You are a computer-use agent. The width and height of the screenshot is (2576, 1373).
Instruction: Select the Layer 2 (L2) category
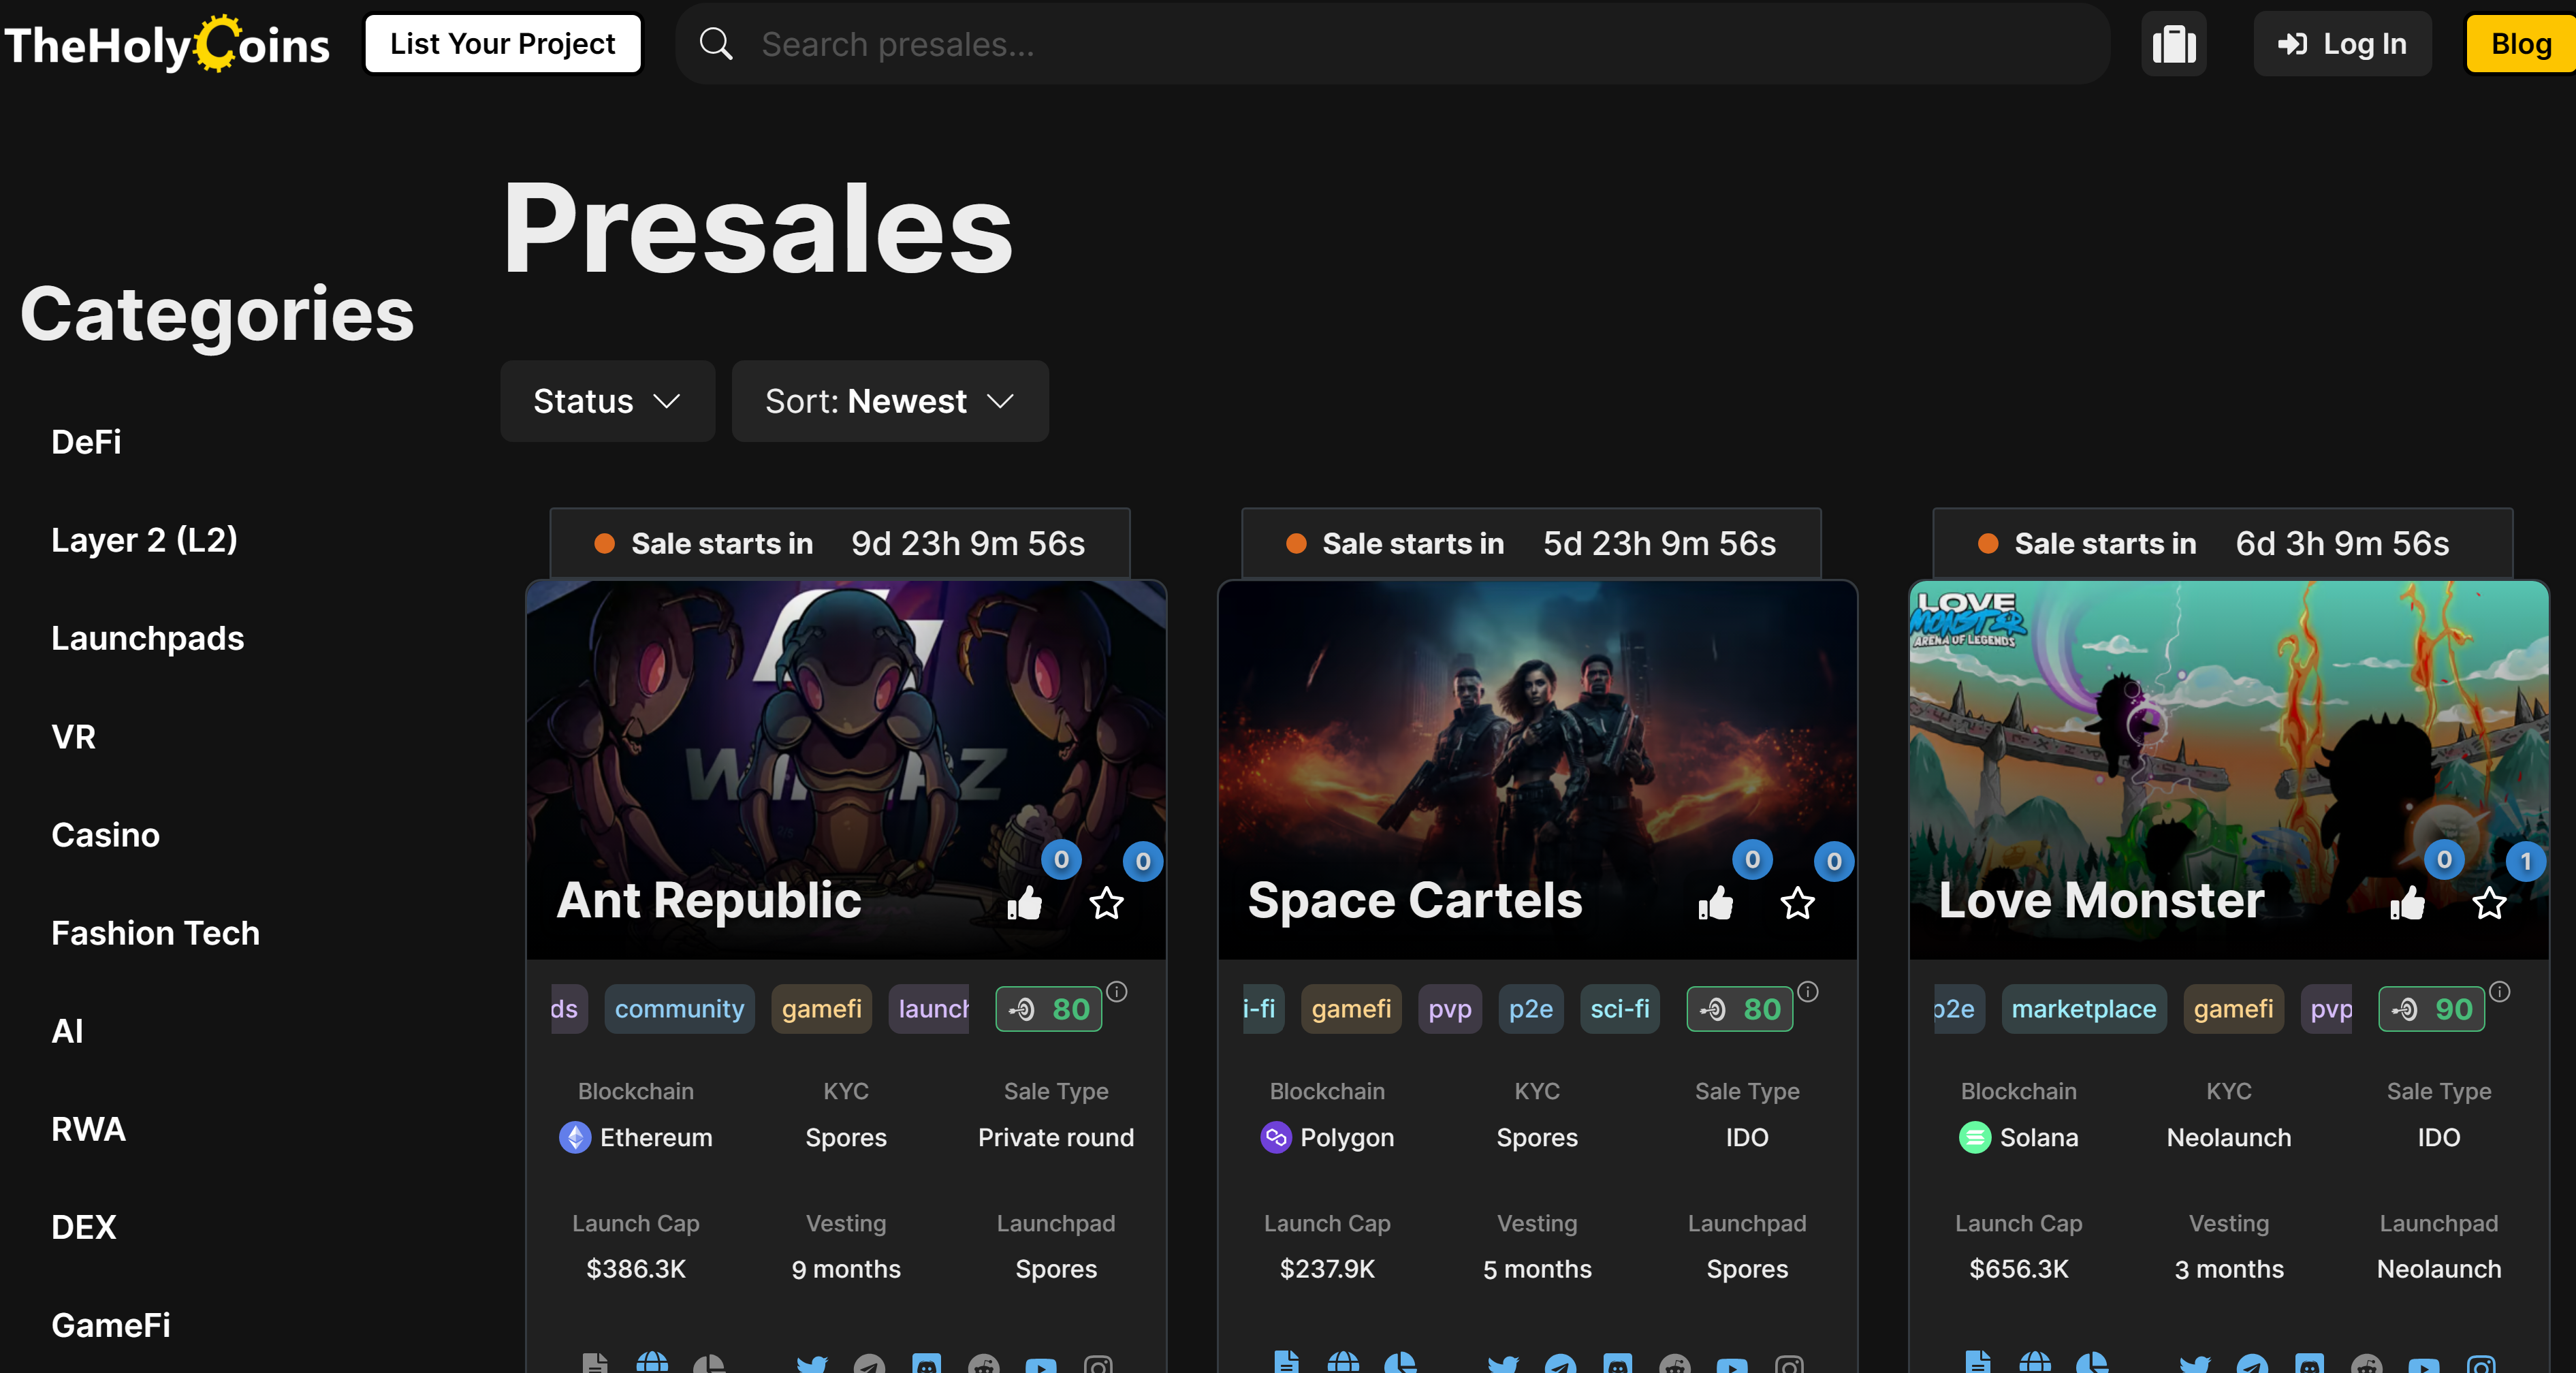tap(145, 540)
